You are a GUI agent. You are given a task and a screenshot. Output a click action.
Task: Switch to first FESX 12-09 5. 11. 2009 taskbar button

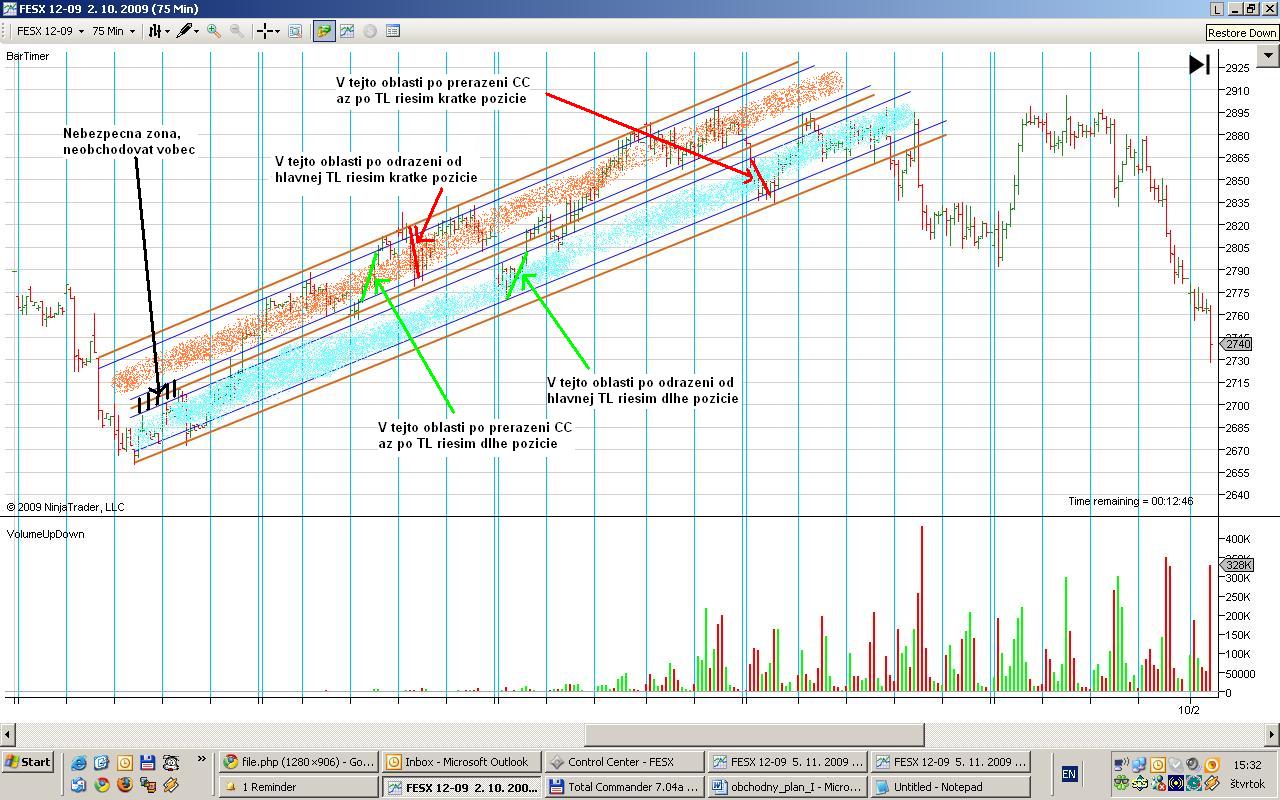coord(788,762)
